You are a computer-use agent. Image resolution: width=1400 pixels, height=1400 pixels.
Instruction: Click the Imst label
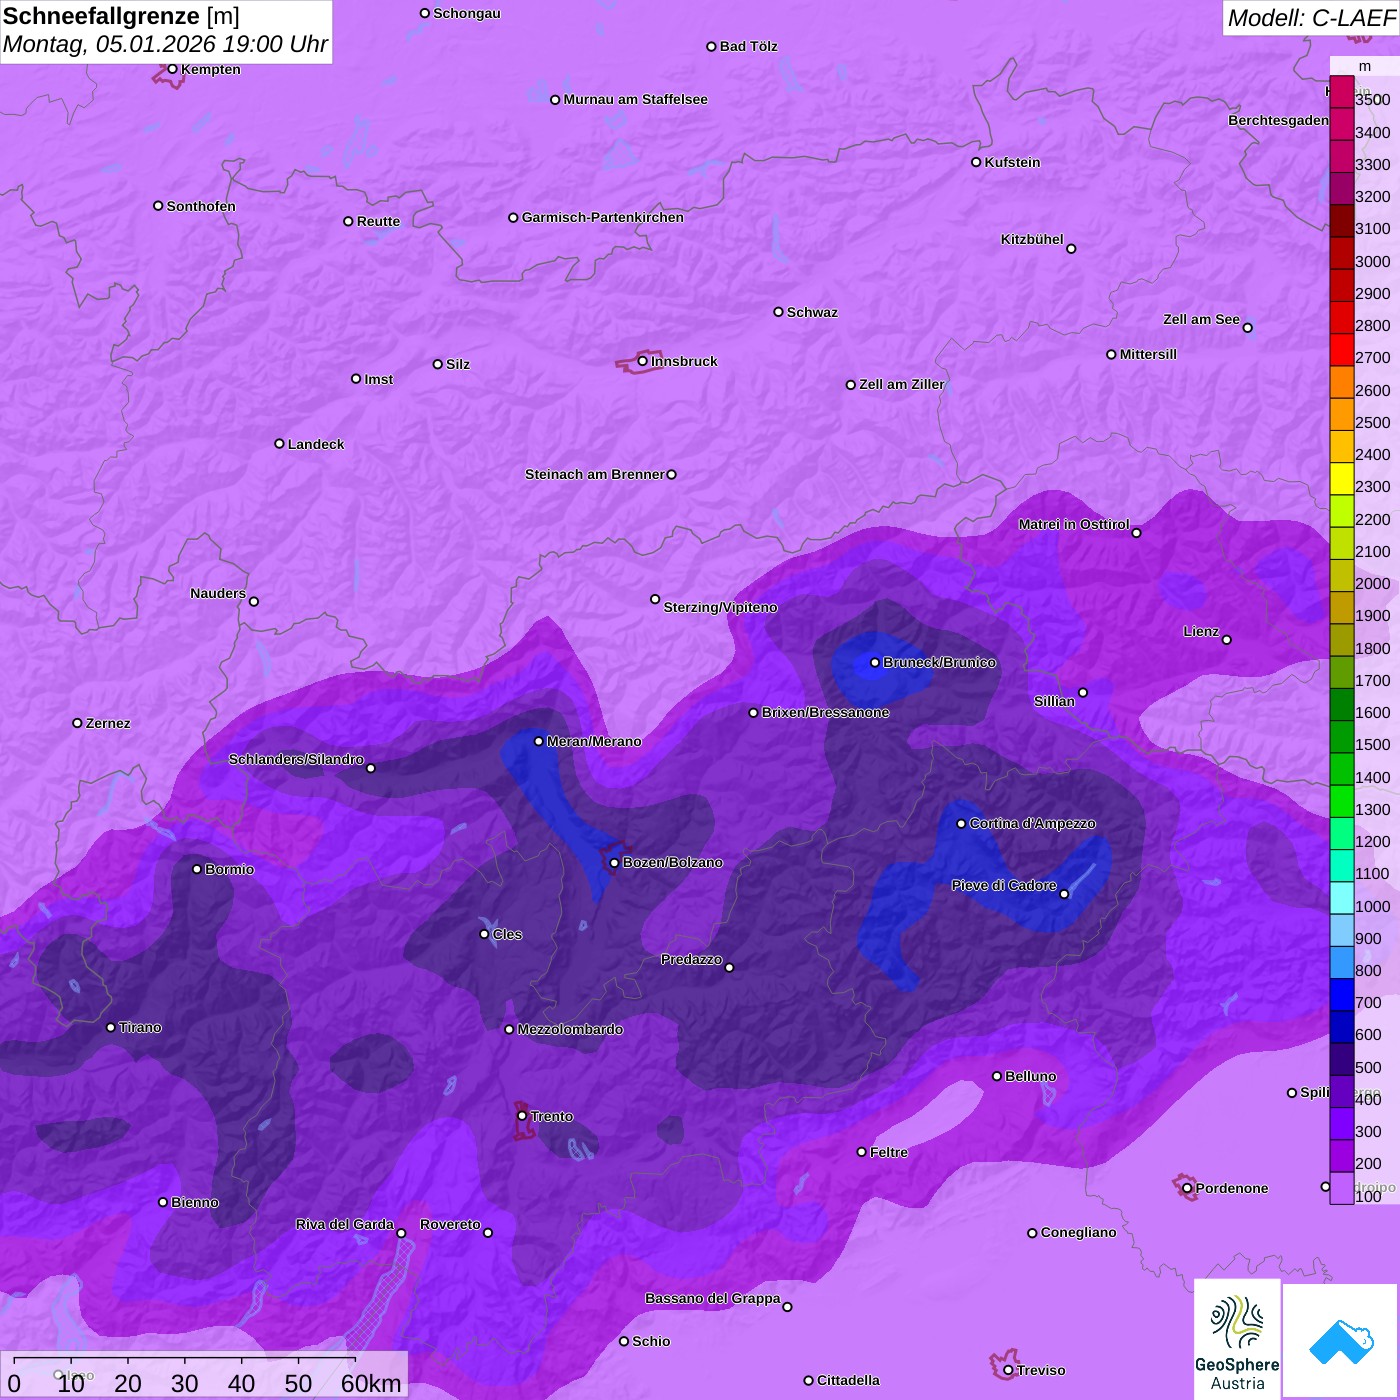tap(379, 379)
